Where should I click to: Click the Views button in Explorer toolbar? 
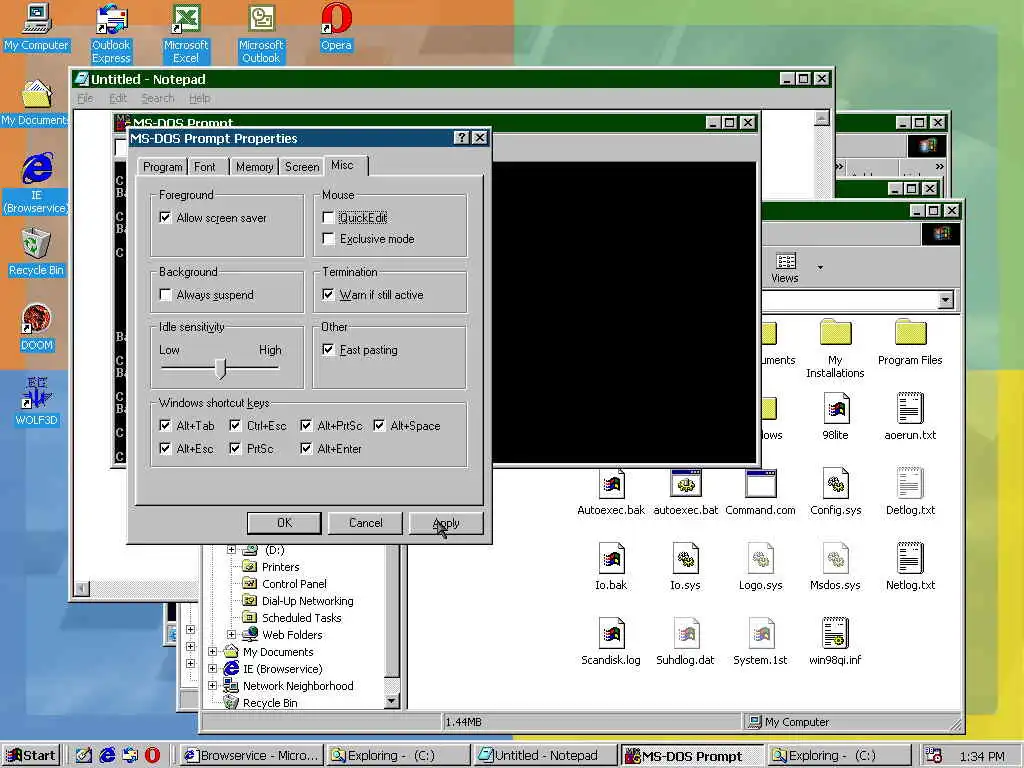[785, 268]
